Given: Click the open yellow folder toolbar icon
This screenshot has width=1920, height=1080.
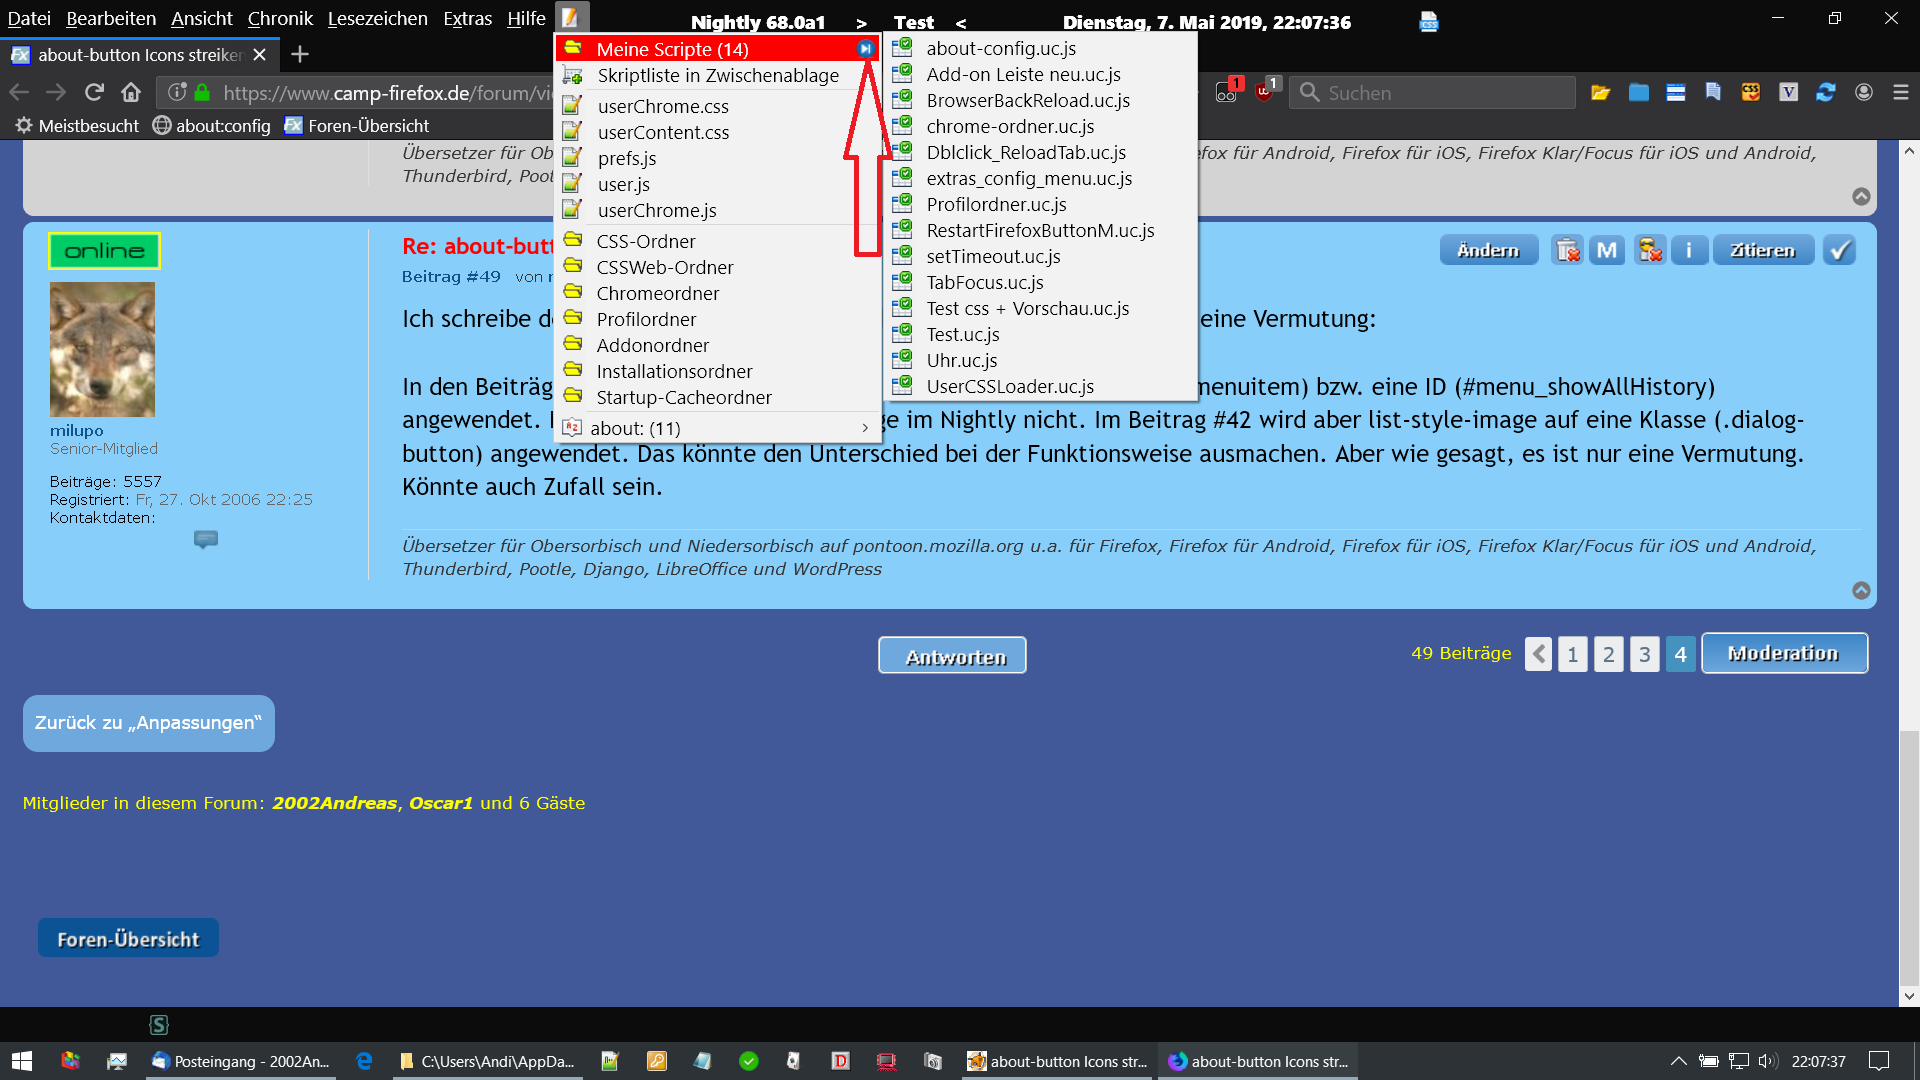Looking at the screenshot, I should pyautogui.click(x=1601, y=92).
